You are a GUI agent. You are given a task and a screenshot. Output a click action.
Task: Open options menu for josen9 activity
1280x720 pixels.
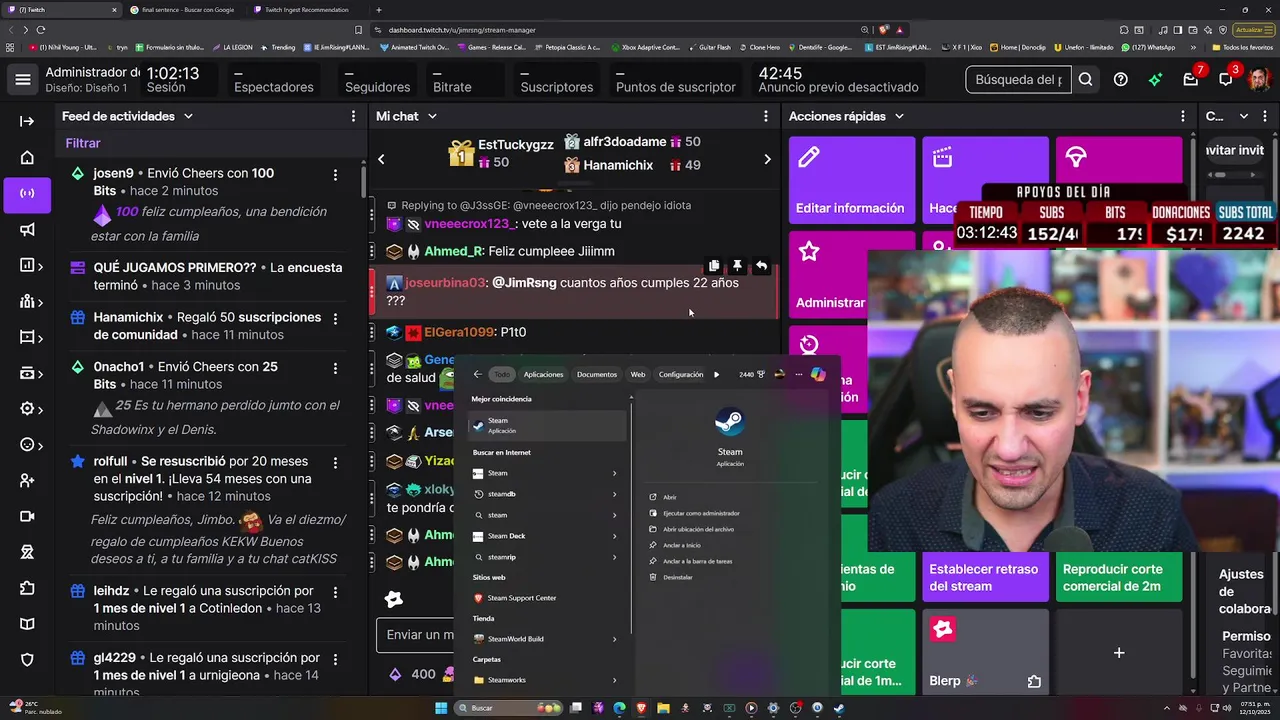pyautogui.click(x=335, y=175)
